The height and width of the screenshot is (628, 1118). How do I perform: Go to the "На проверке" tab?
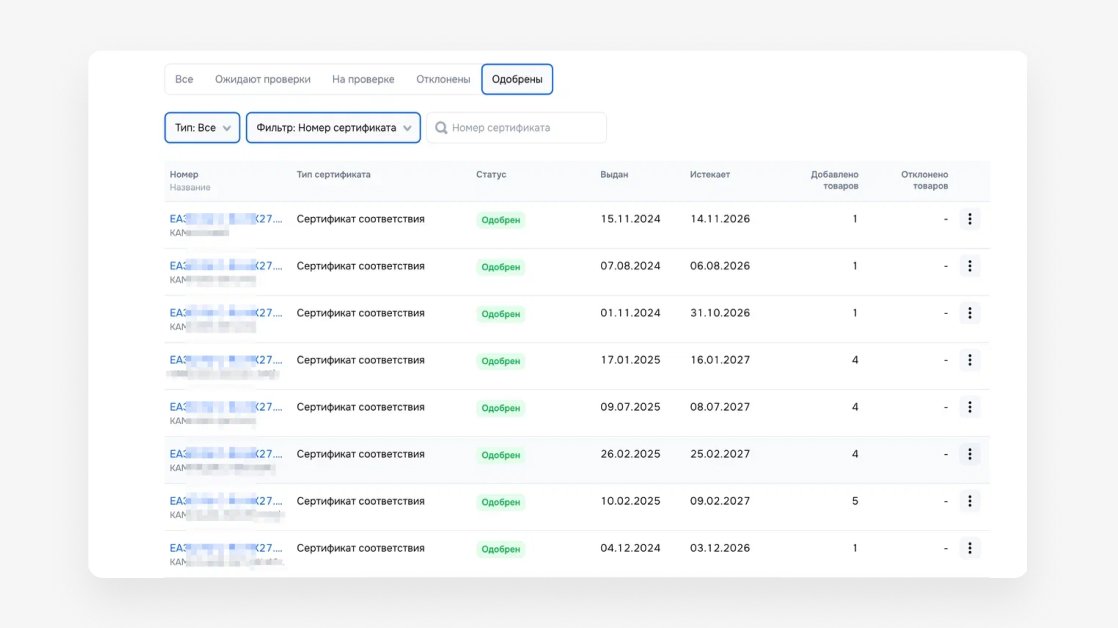[x=363, y=79]
